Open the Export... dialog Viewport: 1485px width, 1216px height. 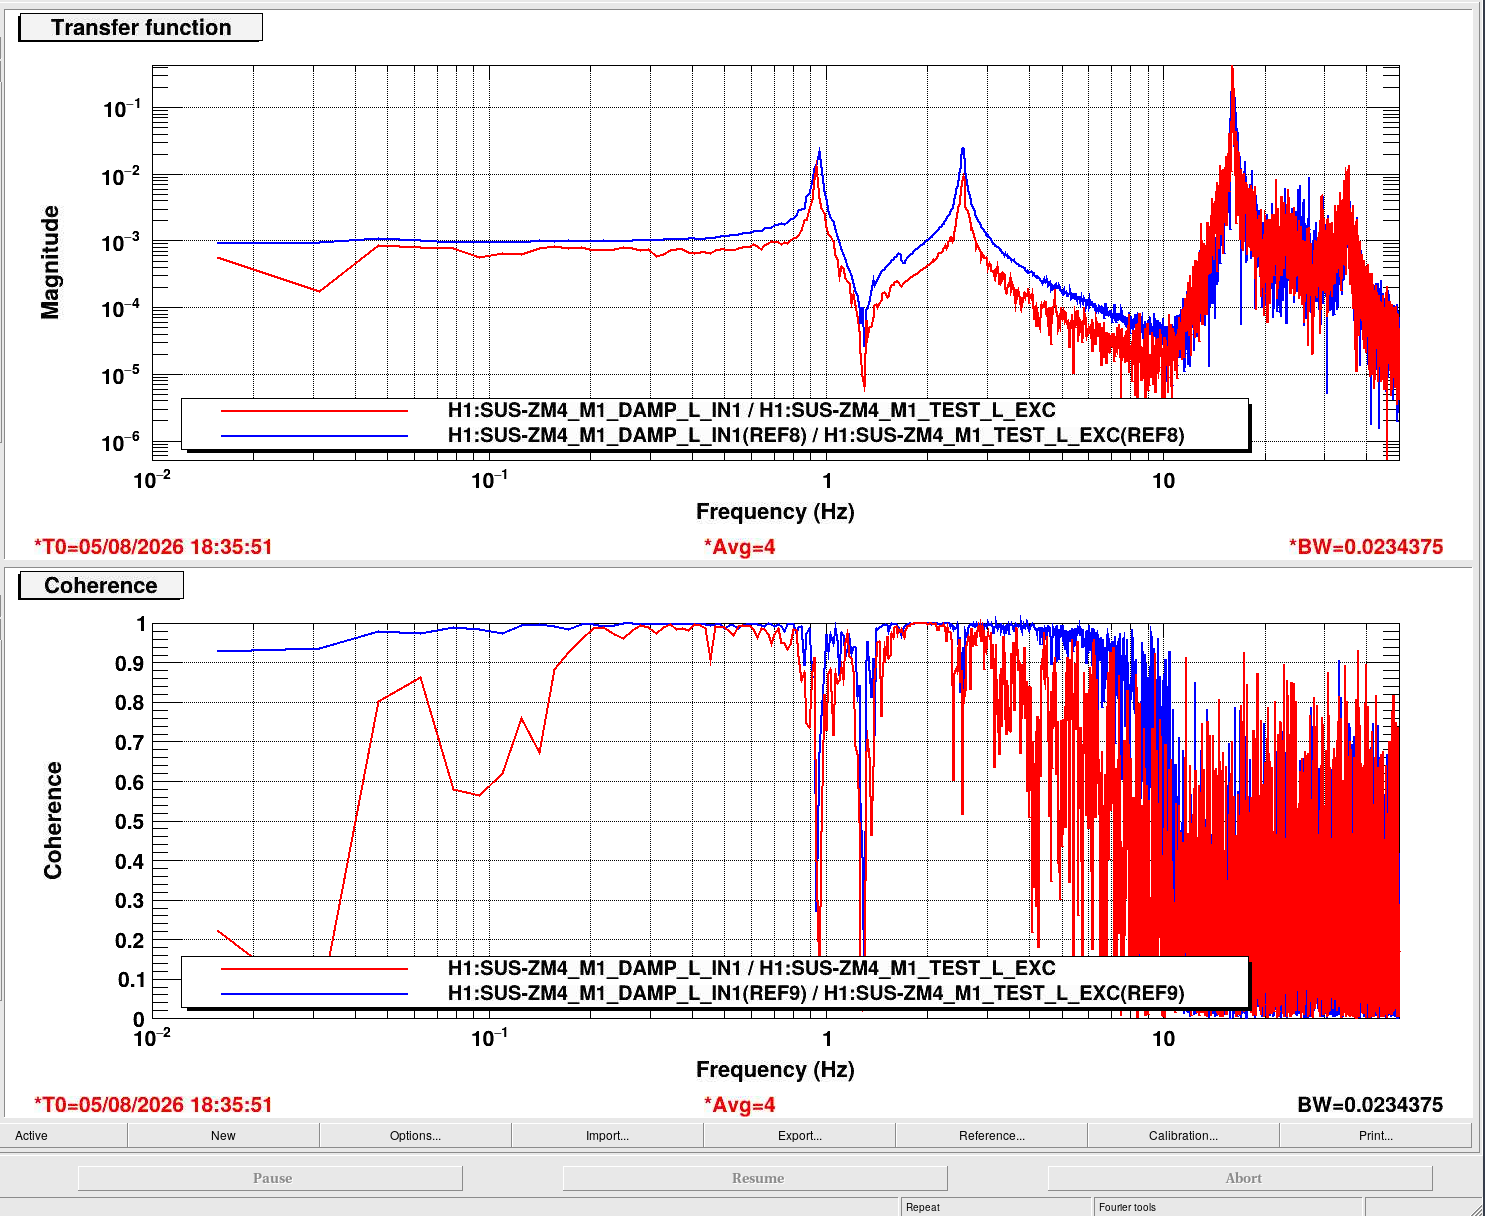tap(799, 1135)
